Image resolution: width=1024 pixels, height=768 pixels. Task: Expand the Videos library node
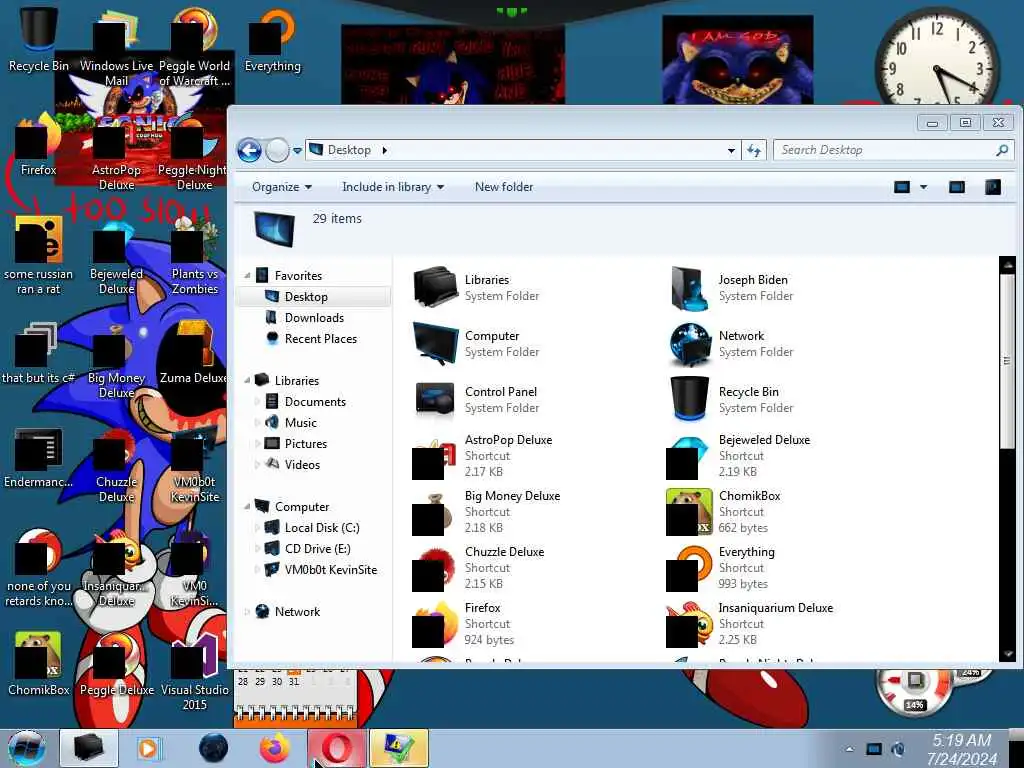[257, 464]
